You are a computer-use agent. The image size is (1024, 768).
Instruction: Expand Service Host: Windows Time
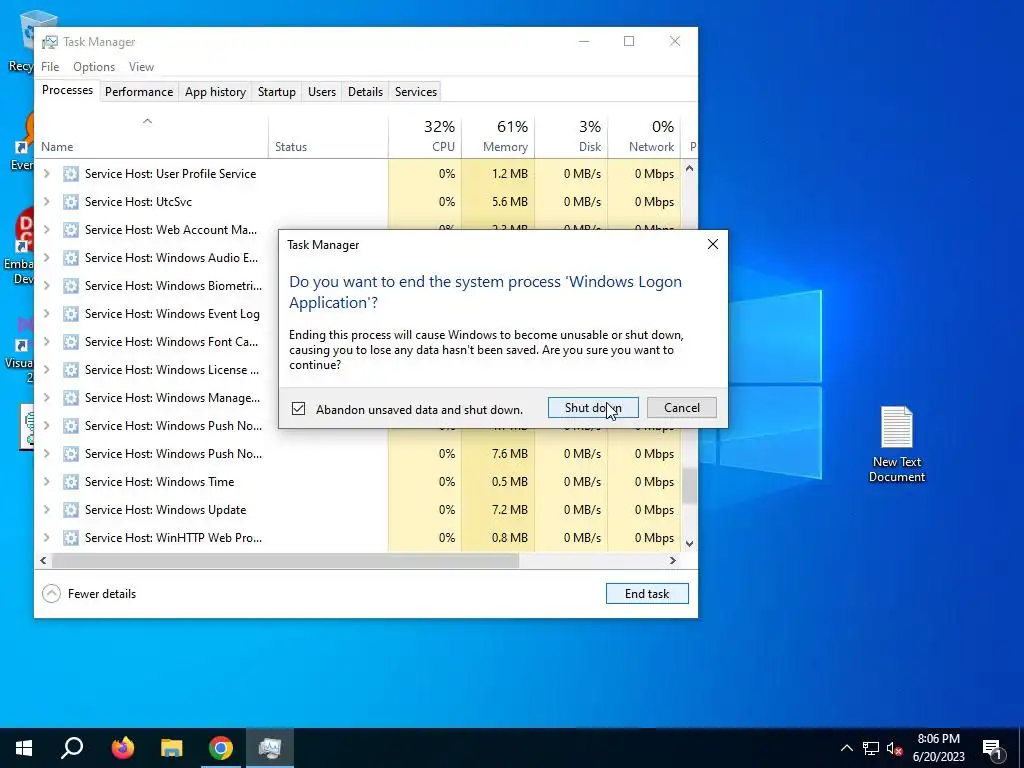coord(46,482)
